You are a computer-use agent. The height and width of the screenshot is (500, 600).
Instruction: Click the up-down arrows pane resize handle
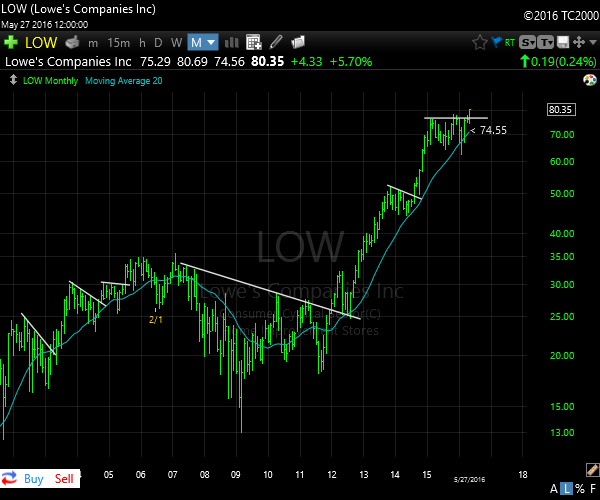(x=13, y=80)
